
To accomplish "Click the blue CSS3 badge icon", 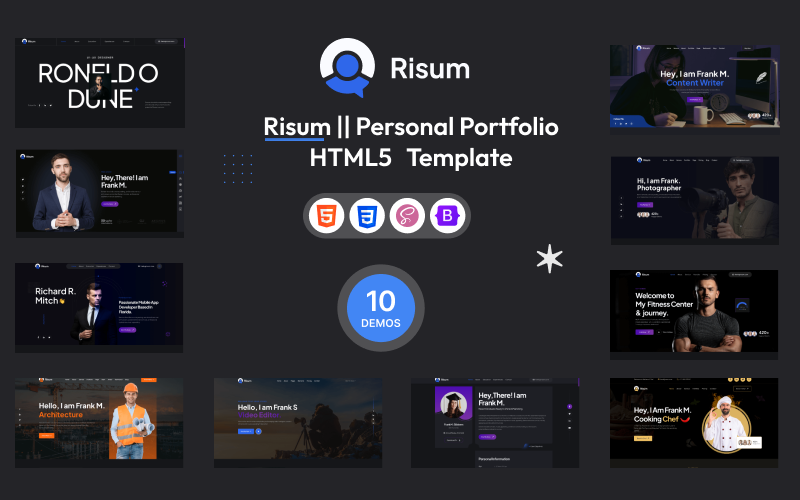I will click(x=367, y=216).
